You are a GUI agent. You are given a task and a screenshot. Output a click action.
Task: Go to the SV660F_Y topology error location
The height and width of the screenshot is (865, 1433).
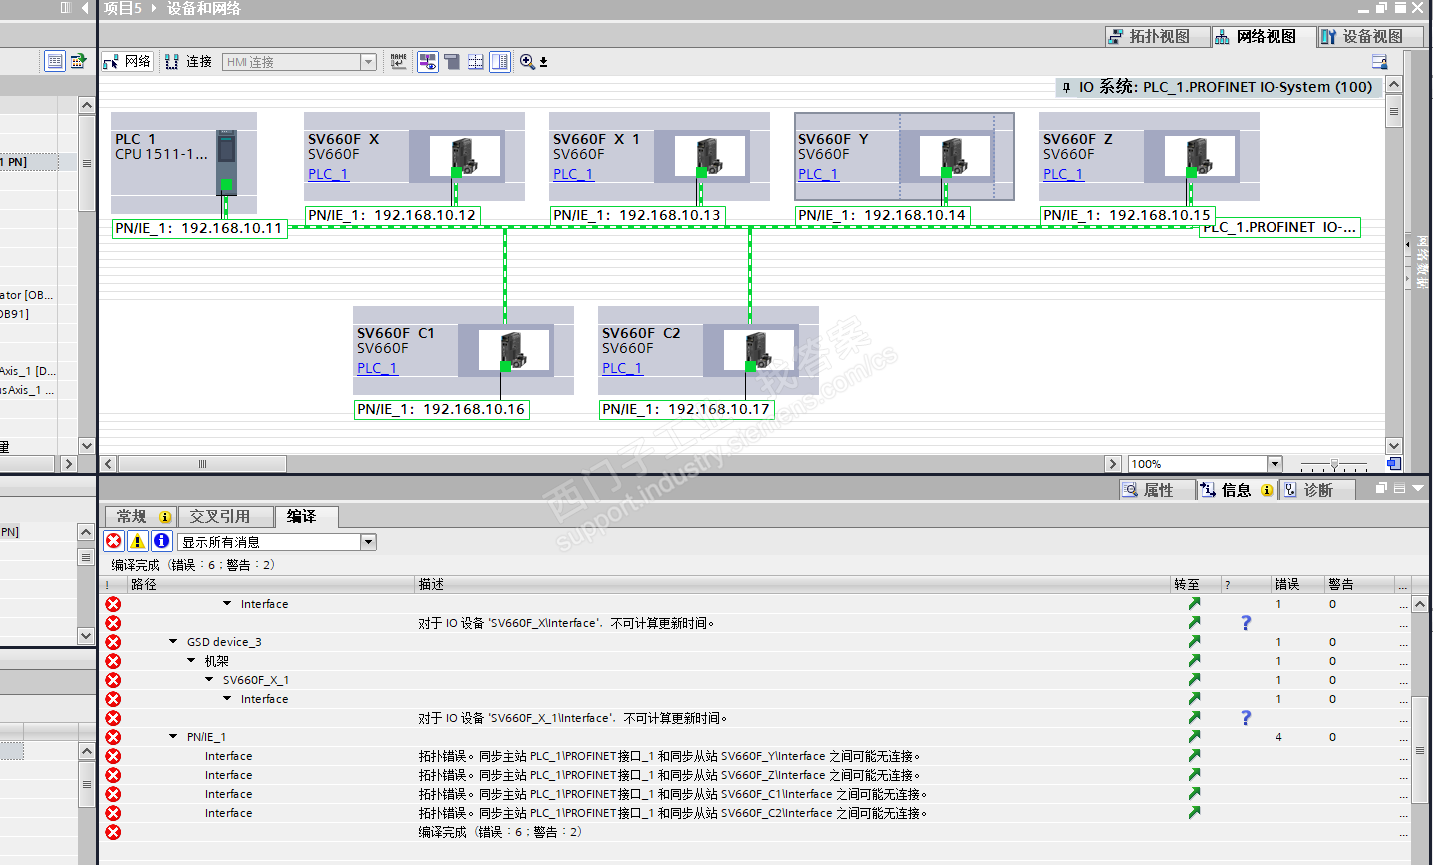coord(1194,756)
